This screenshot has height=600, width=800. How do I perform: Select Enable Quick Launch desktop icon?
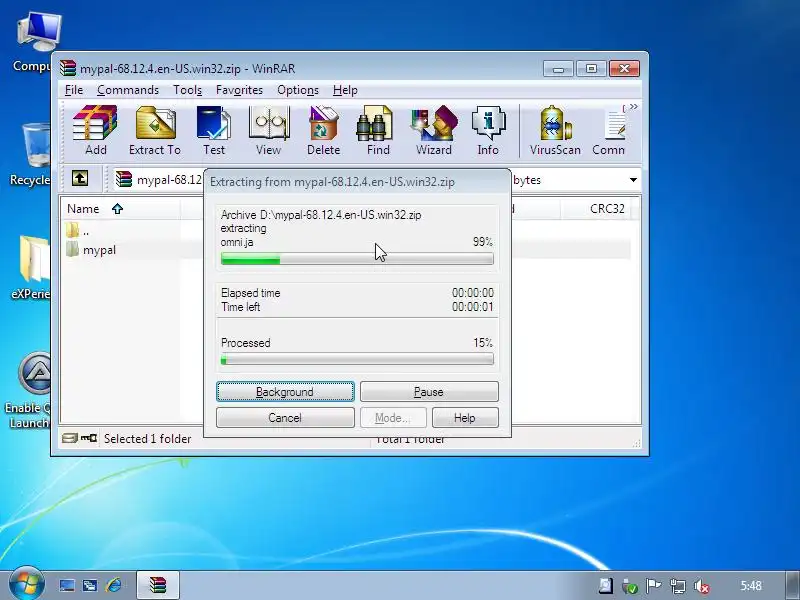[x=32, y=390]
